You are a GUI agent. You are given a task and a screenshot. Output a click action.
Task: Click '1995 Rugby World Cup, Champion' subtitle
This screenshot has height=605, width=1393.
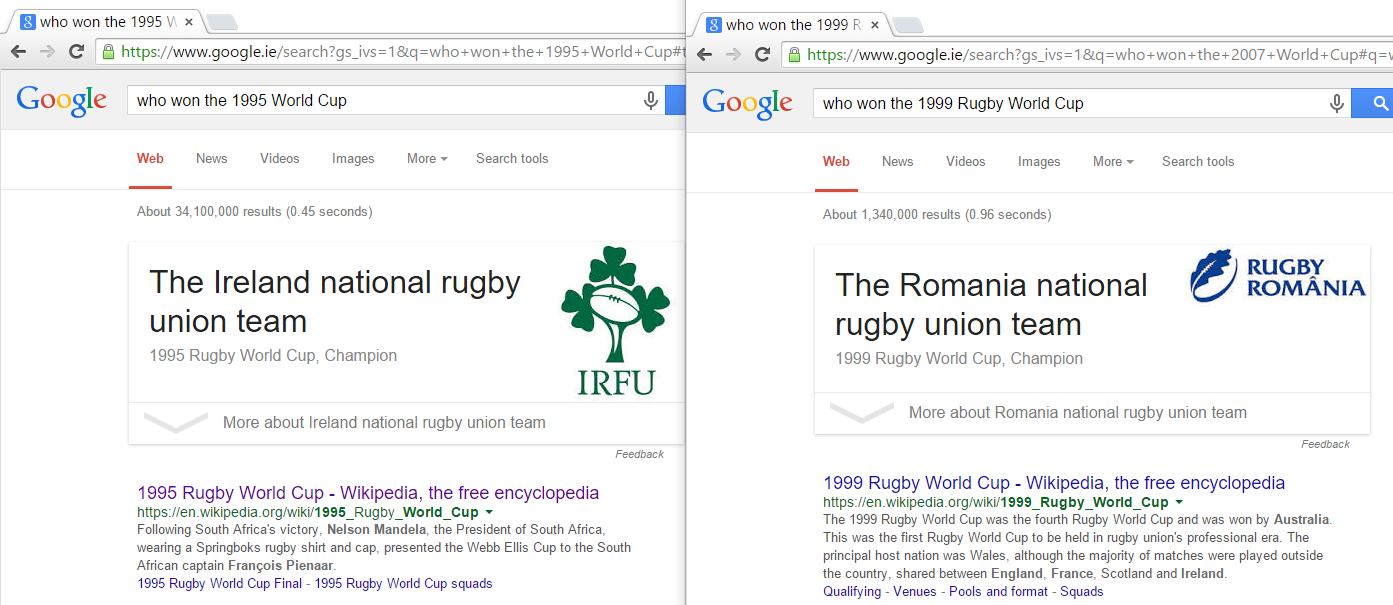[x=273, y=356]
